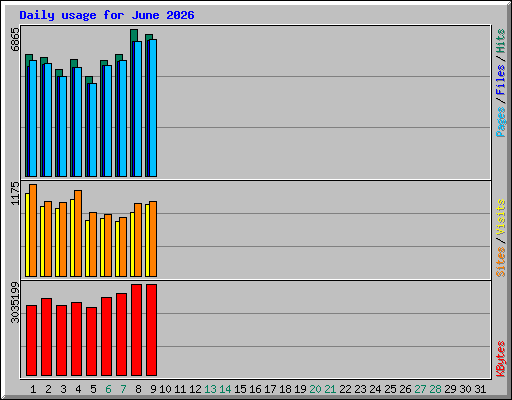This screenshot has height=400, width=512.
Task: Click the orange 'Sites' legend label
Action: tap(500, 262)
